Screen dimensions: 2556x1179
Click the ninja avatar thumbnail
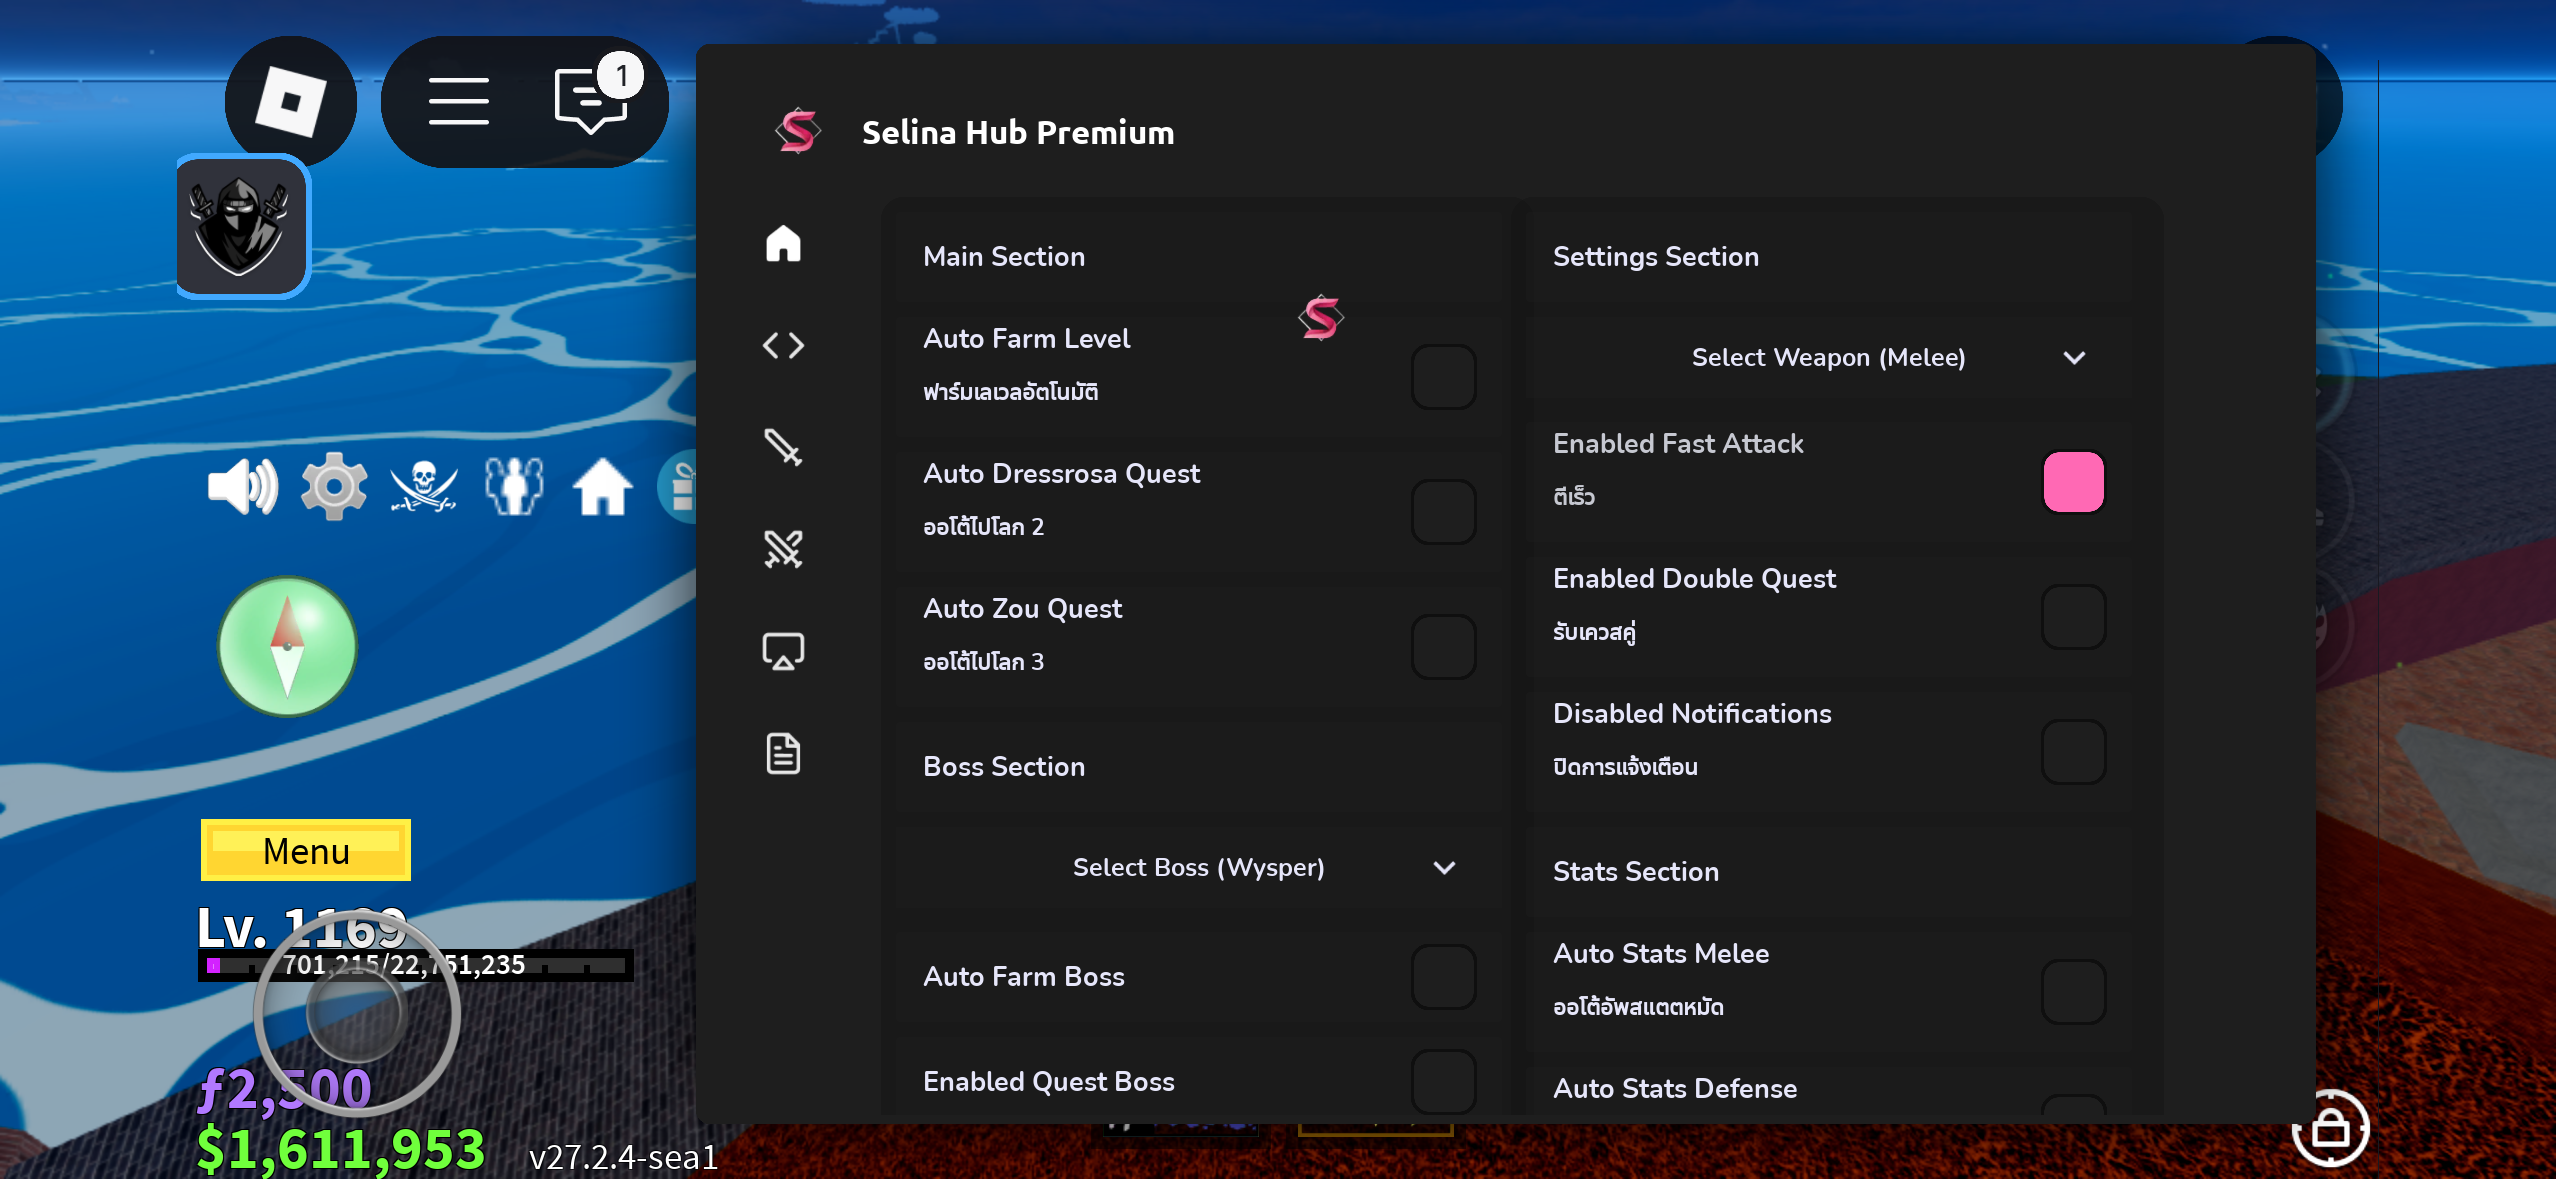click(x=242, y=227)
